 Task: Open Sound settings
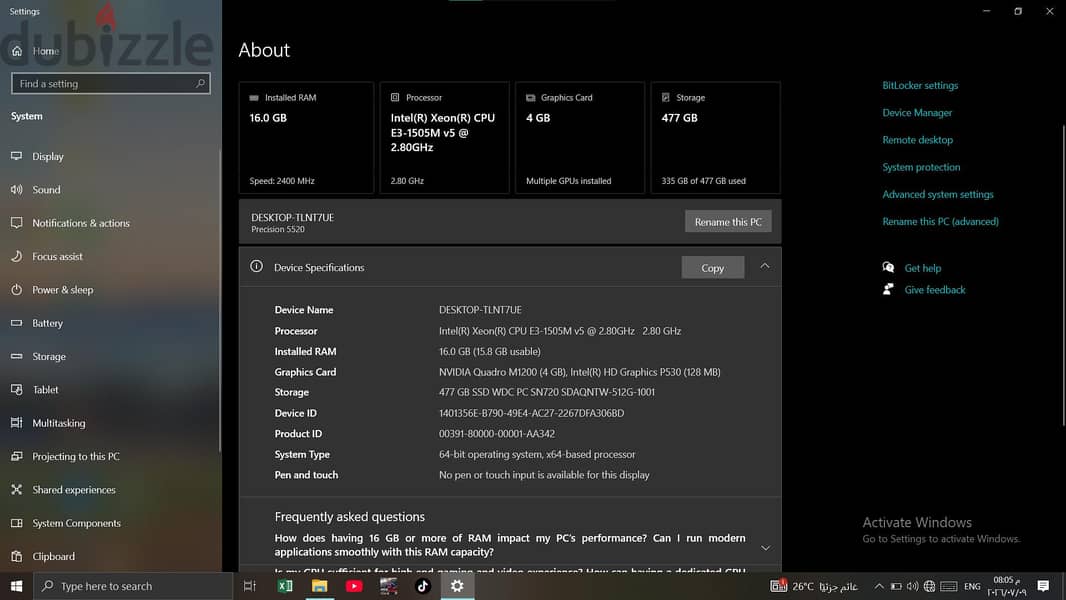46,190
